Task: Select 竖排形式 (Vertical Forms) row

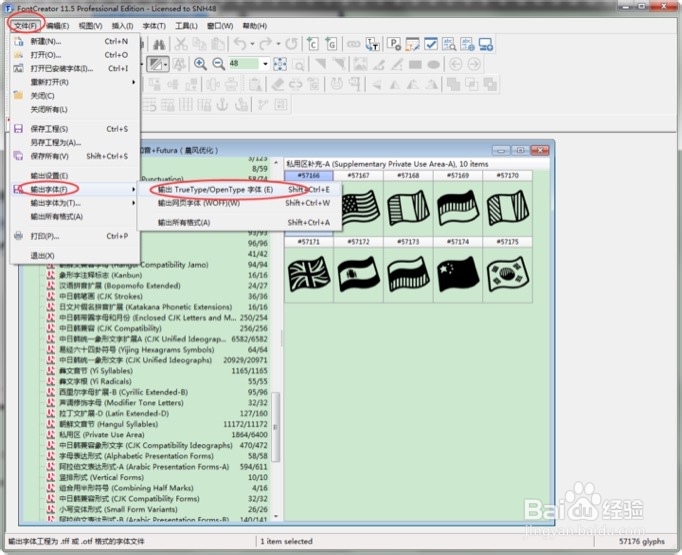Action: pos(157,477)
